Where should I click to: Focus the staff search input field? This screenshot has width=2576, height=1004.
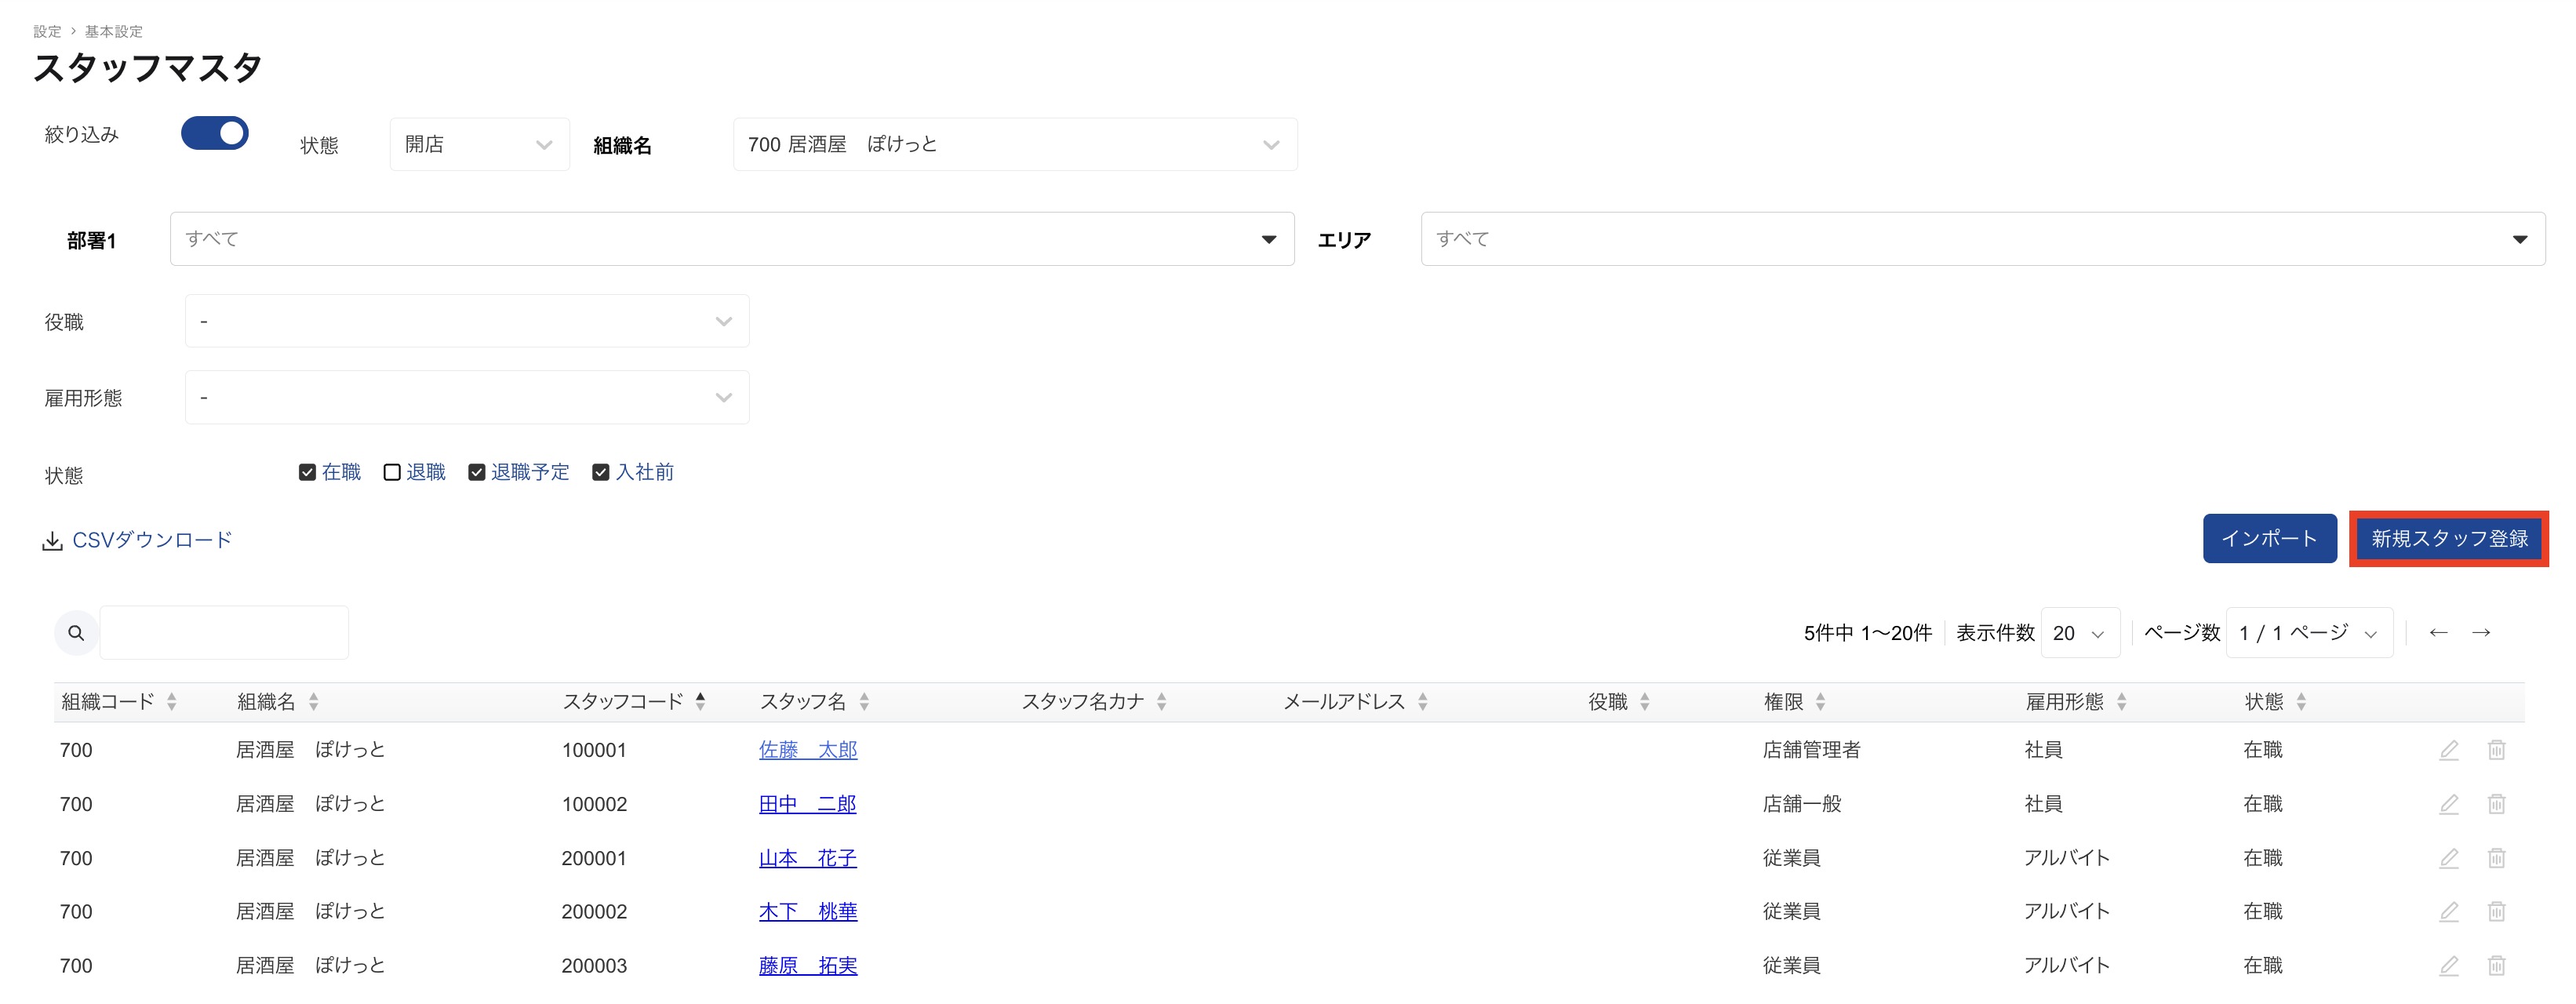[x=224, y=633]
